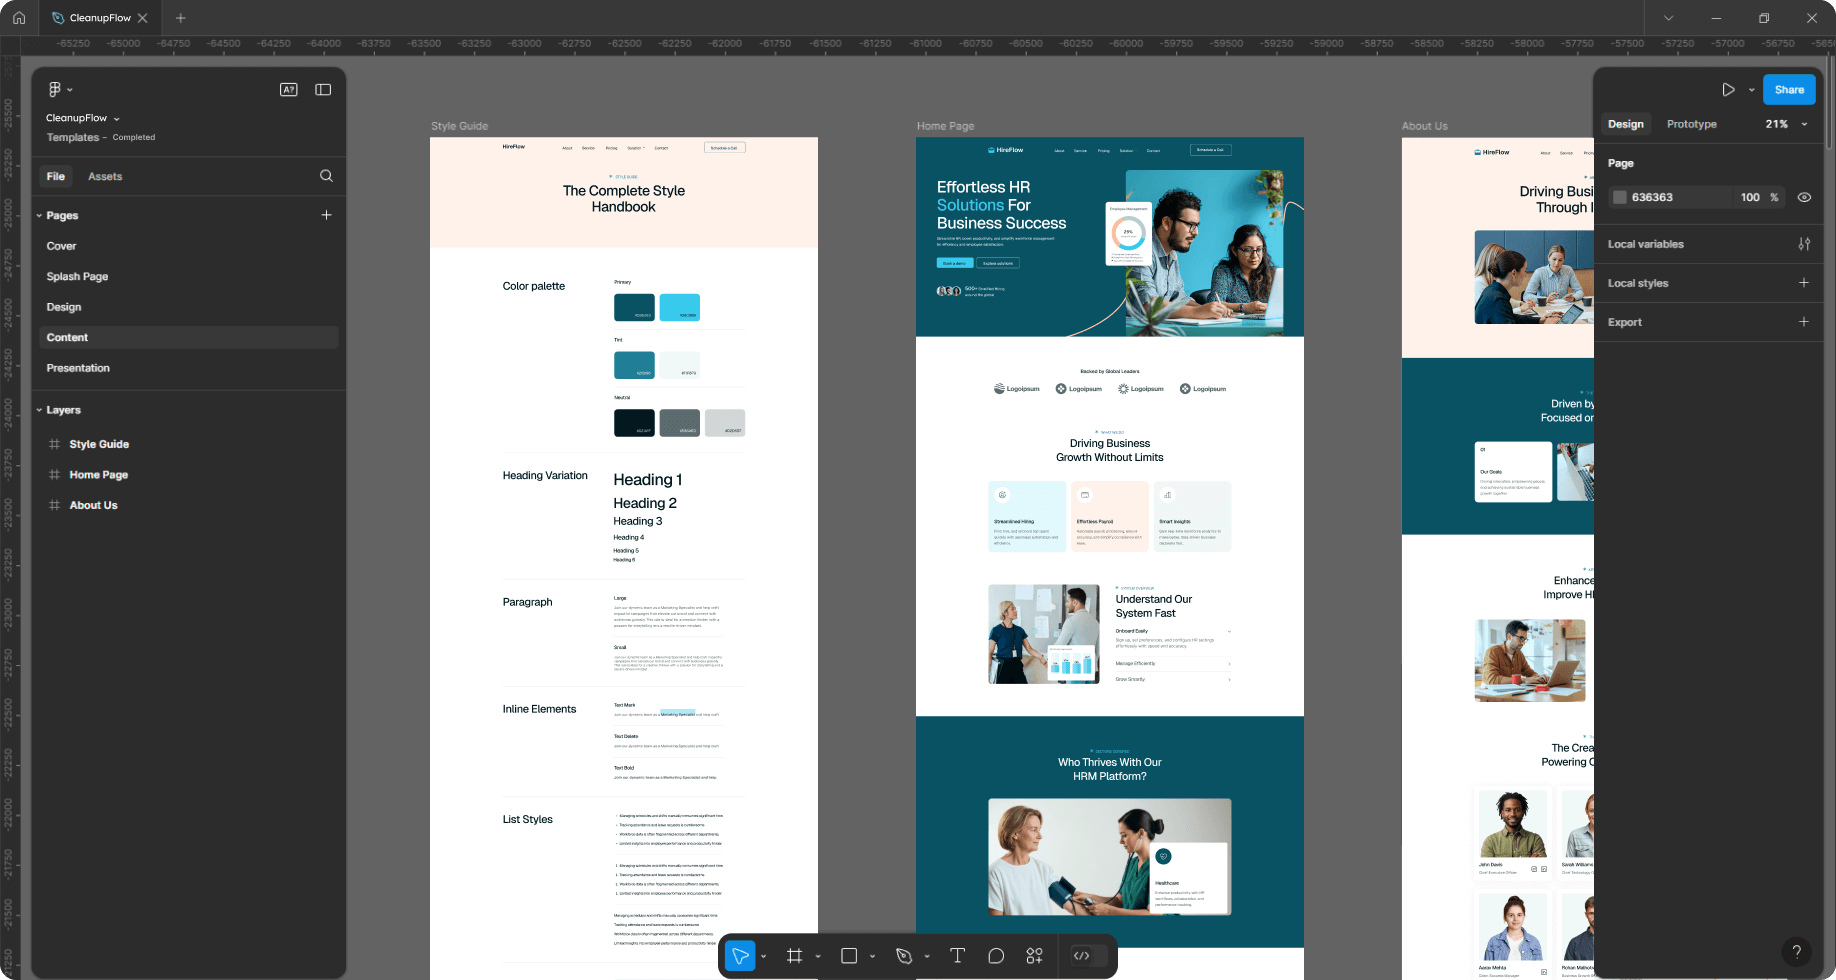Switch to the Assets tab
1836x980 pixels.
pos(105,176)
